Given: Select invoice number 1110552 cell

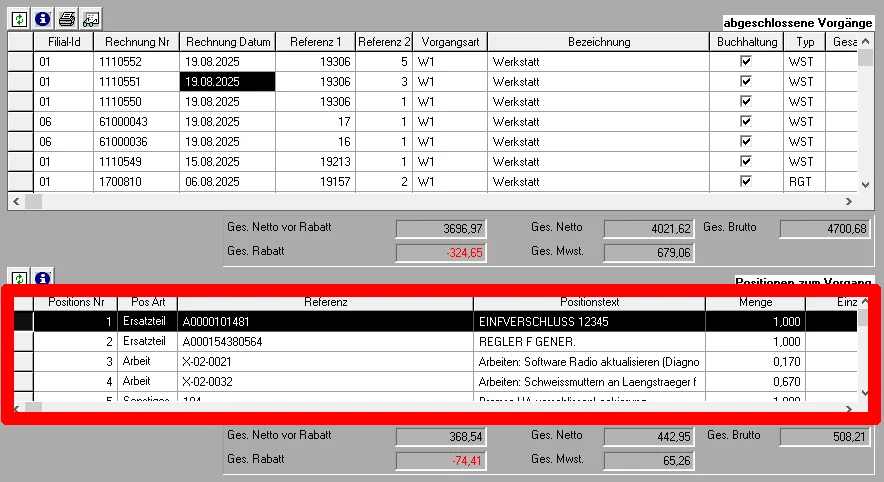Looking at the screenshot, I should [x=136, y=61].
